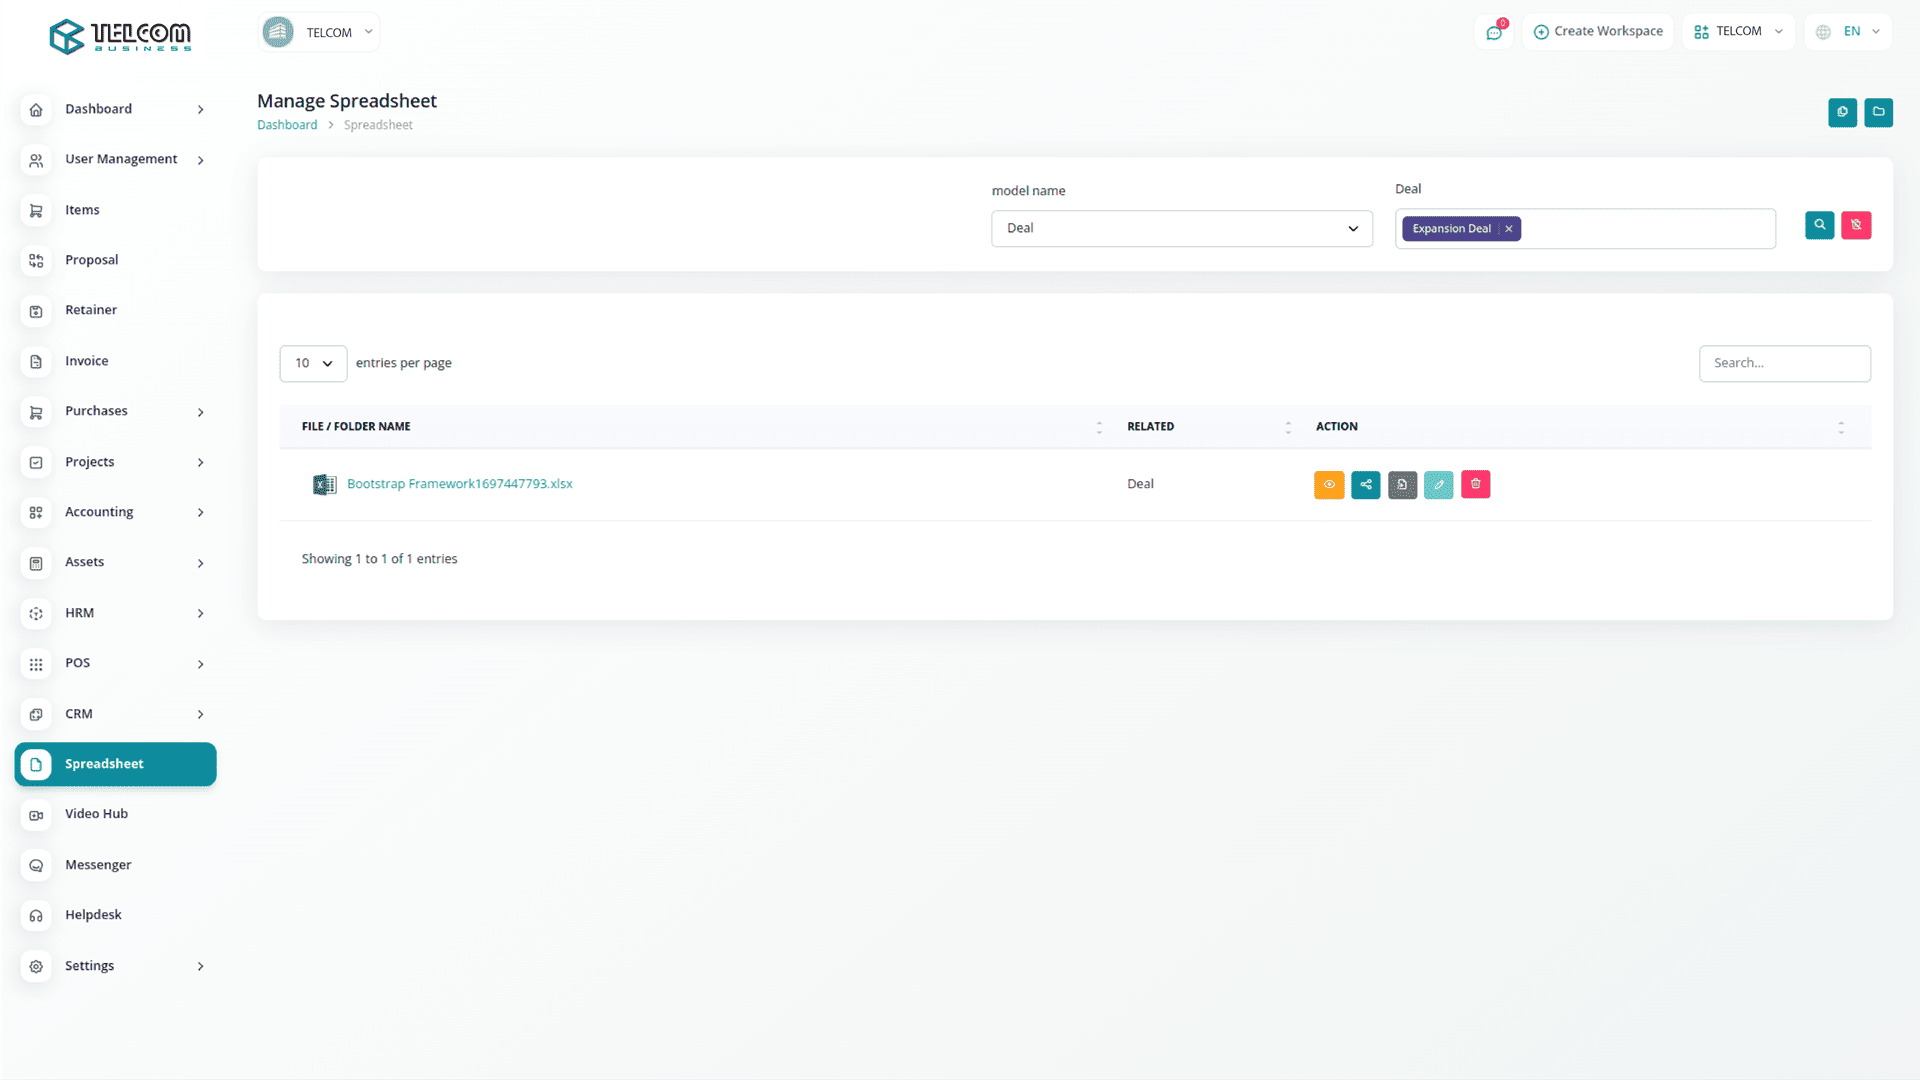Delete the file with the red trash icon

(x=1476, y=485)
